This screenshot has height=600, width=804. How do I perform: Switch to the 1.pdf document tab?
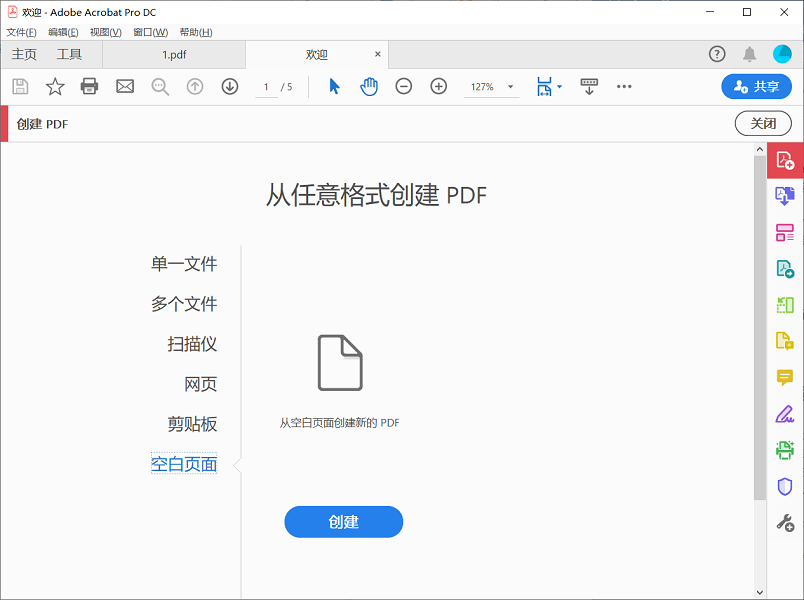tap(174, 54)
